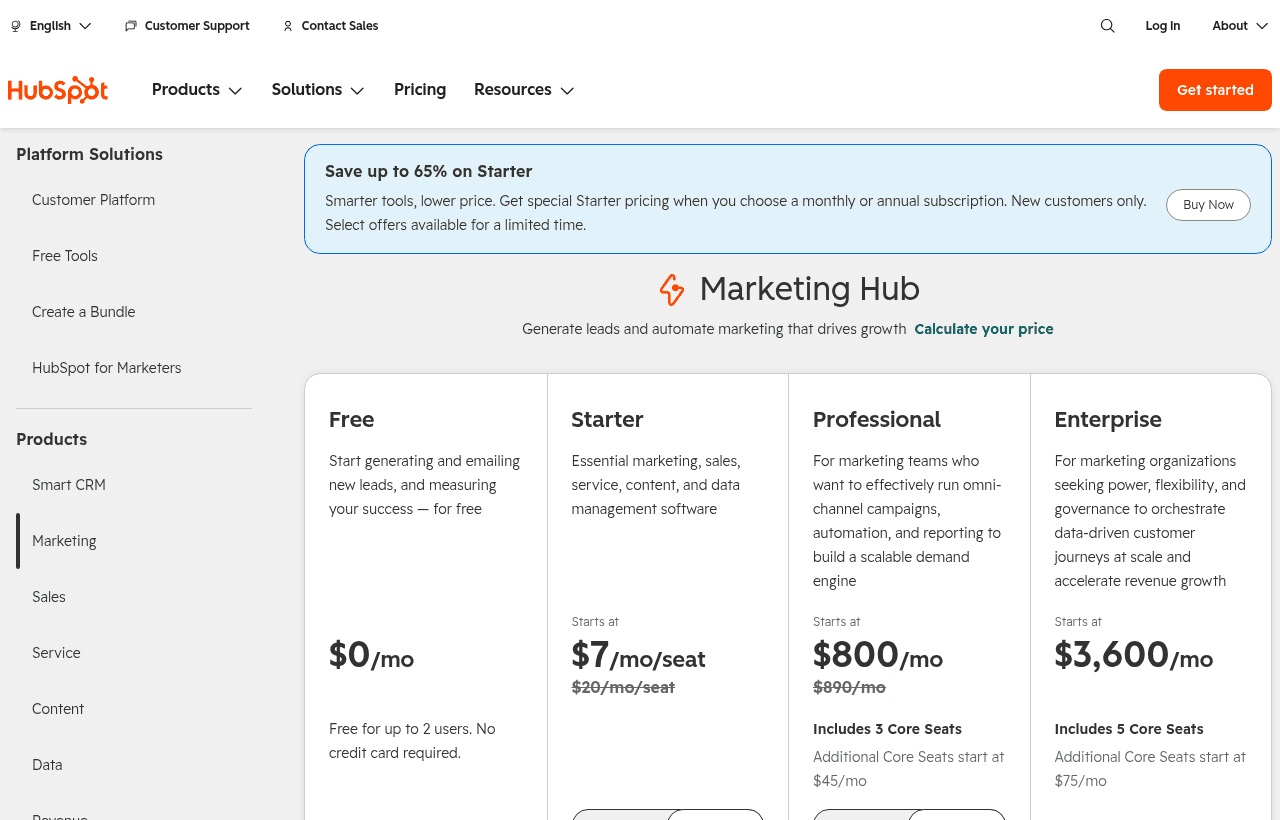Expand the Resources navigation menu
Image resolution: width=1280 pixels, height=820 pixels.
[524, 90]
